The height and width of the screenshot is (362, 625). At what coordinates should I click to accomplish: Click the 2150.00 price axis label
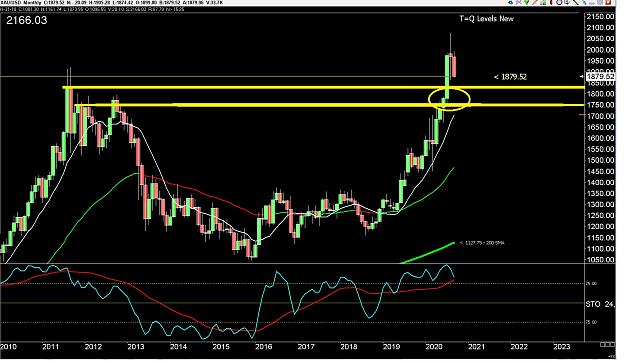600,16
